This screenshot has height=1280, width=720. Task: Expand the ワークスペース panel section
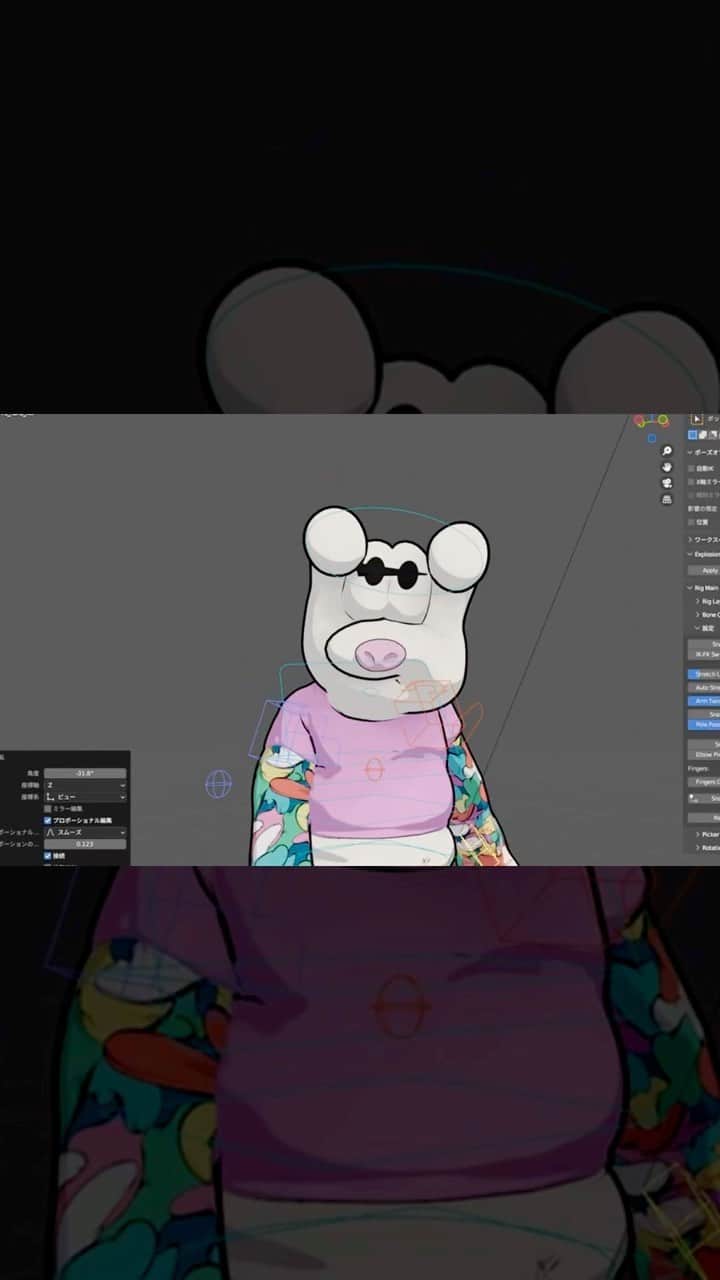(703, 540)
